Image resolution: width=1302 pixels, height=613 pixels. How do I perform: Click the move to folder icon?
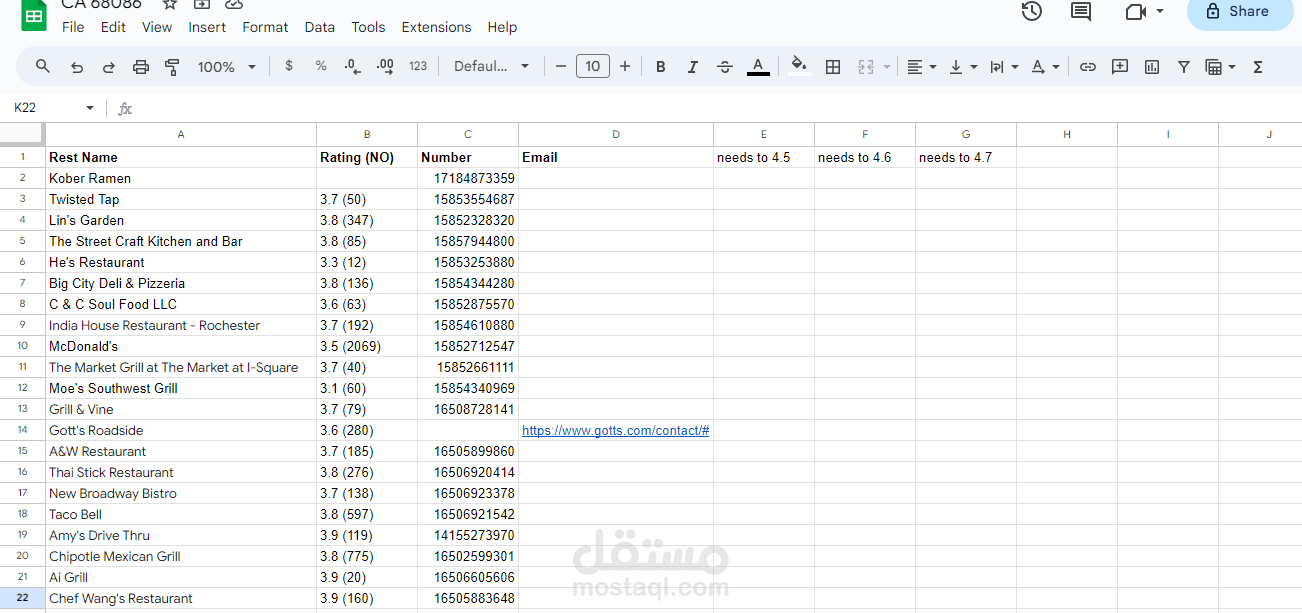[x=202, y=4]
